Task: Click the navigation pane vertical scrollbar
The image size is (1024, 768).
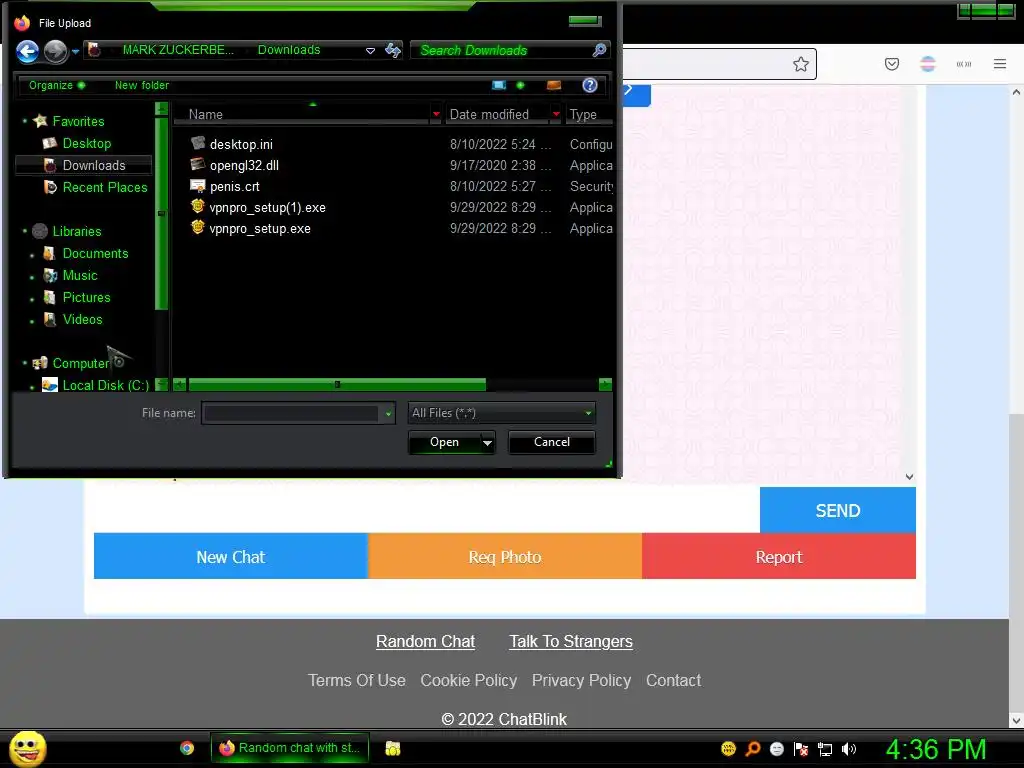Action: (x=161, y=212)
